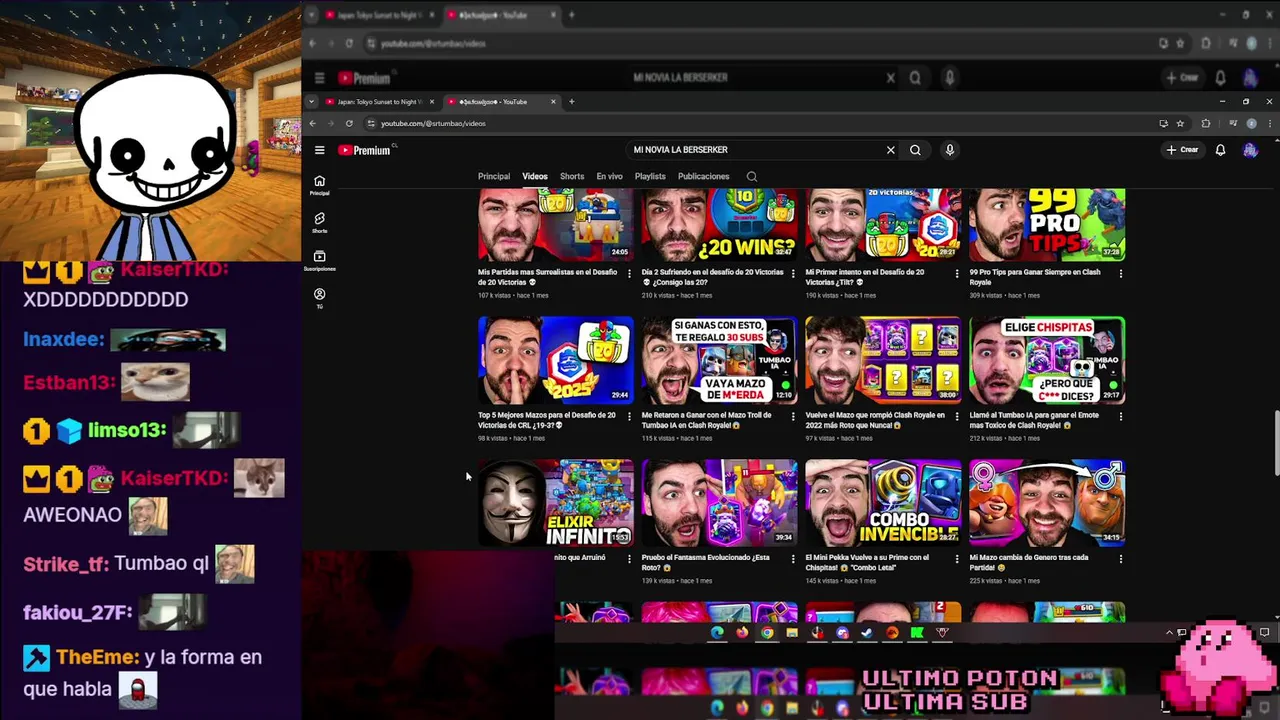
Task: Click notifications bell in background YouTube window
Action: point(1220,78)
